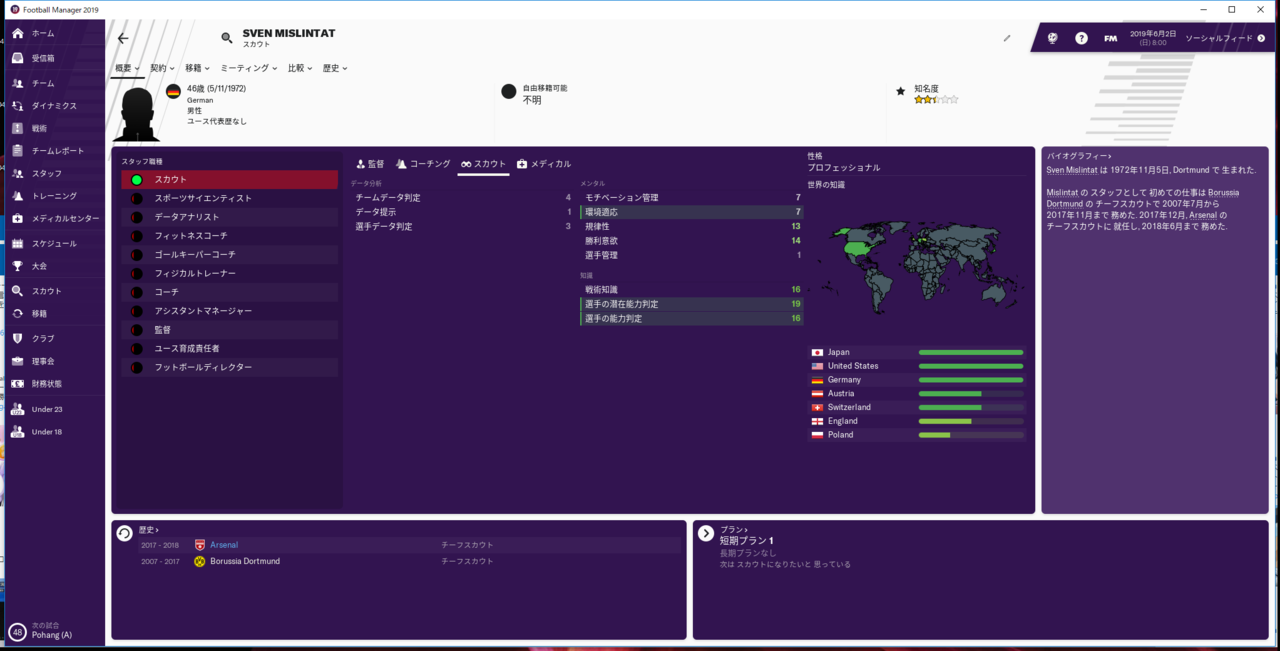Switch to Coaching (コーチング) attributes tab
Viewport: 1280px width, 651px height.
[x=423, y=163]
